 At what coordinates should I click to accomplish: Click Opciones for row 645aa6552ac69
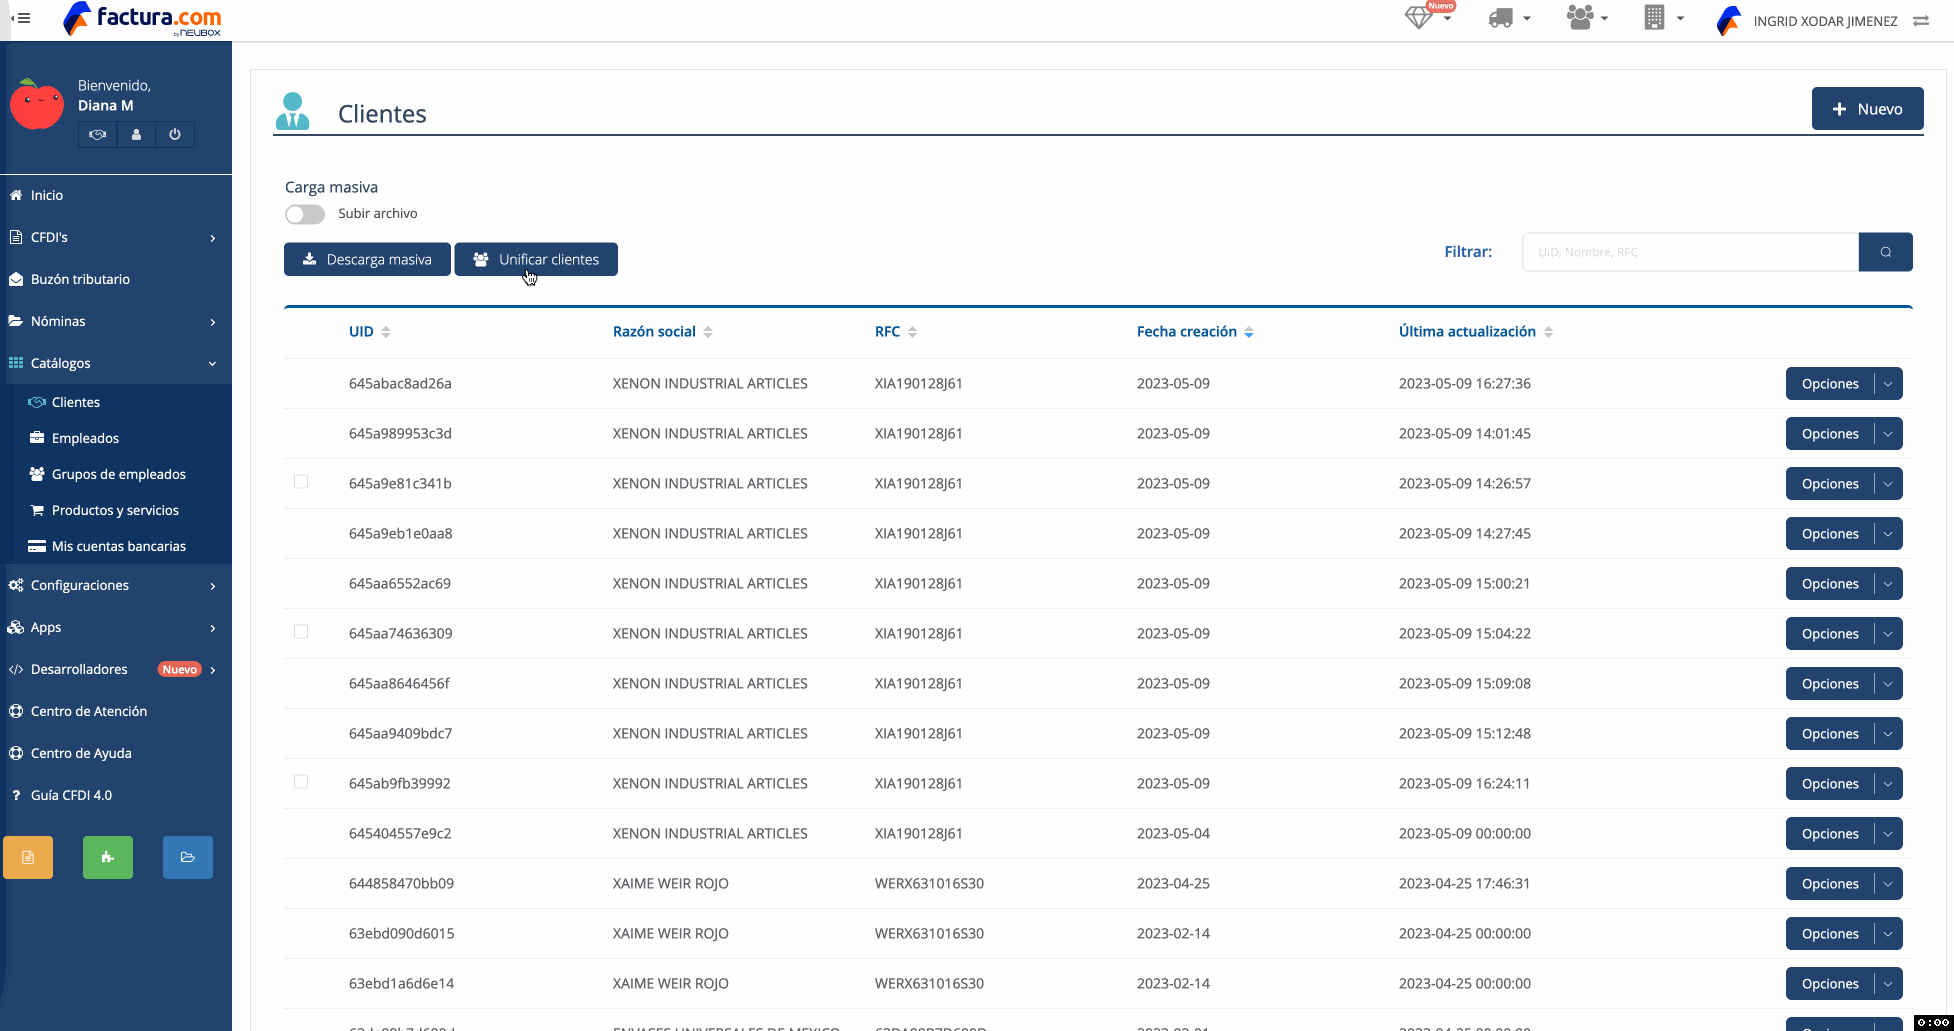(x=1830, y=584)
